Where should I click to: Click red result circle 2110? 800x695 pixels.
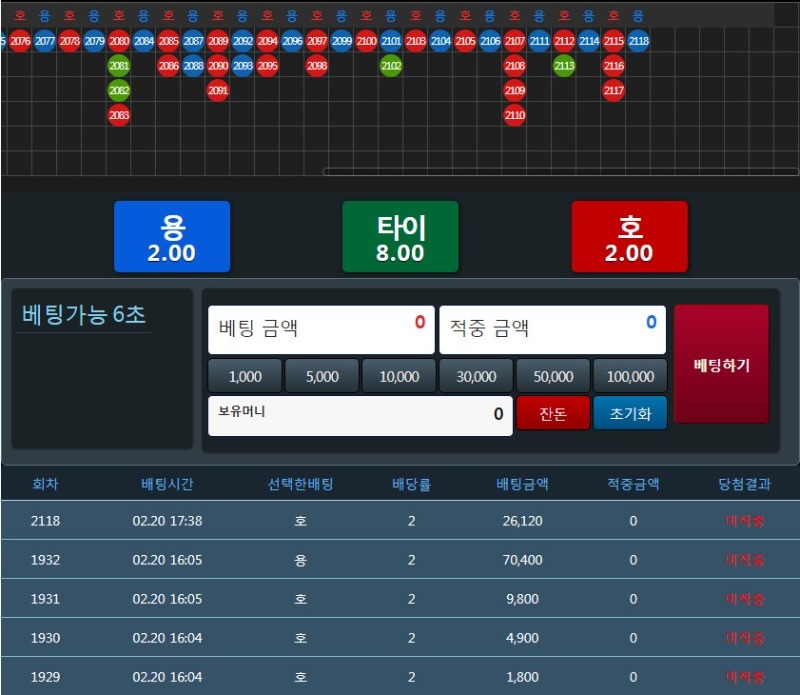515,115
